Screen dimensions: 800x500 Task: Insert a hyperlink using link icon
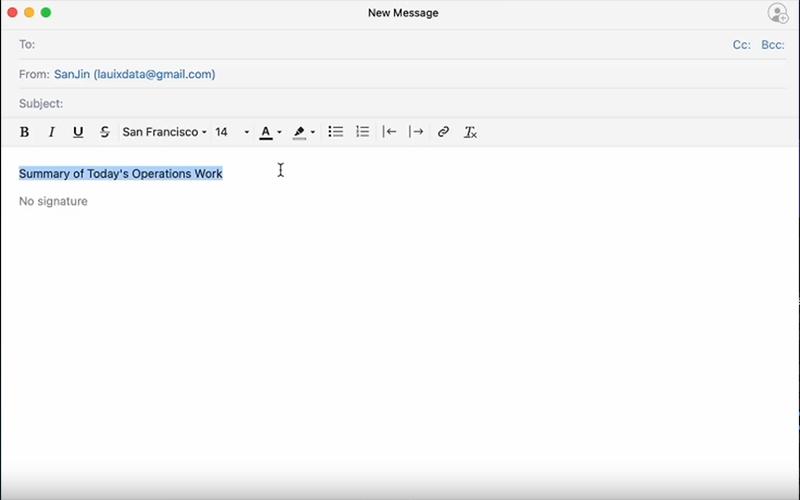[443, 132]
